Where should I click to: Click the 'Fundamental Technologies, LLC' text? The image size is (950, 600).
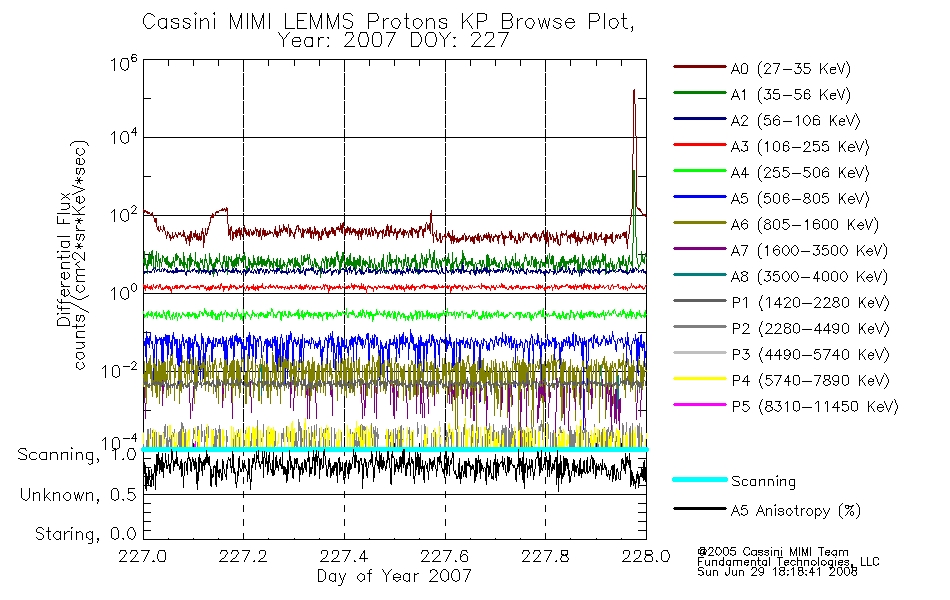click(x=788, y=562)
